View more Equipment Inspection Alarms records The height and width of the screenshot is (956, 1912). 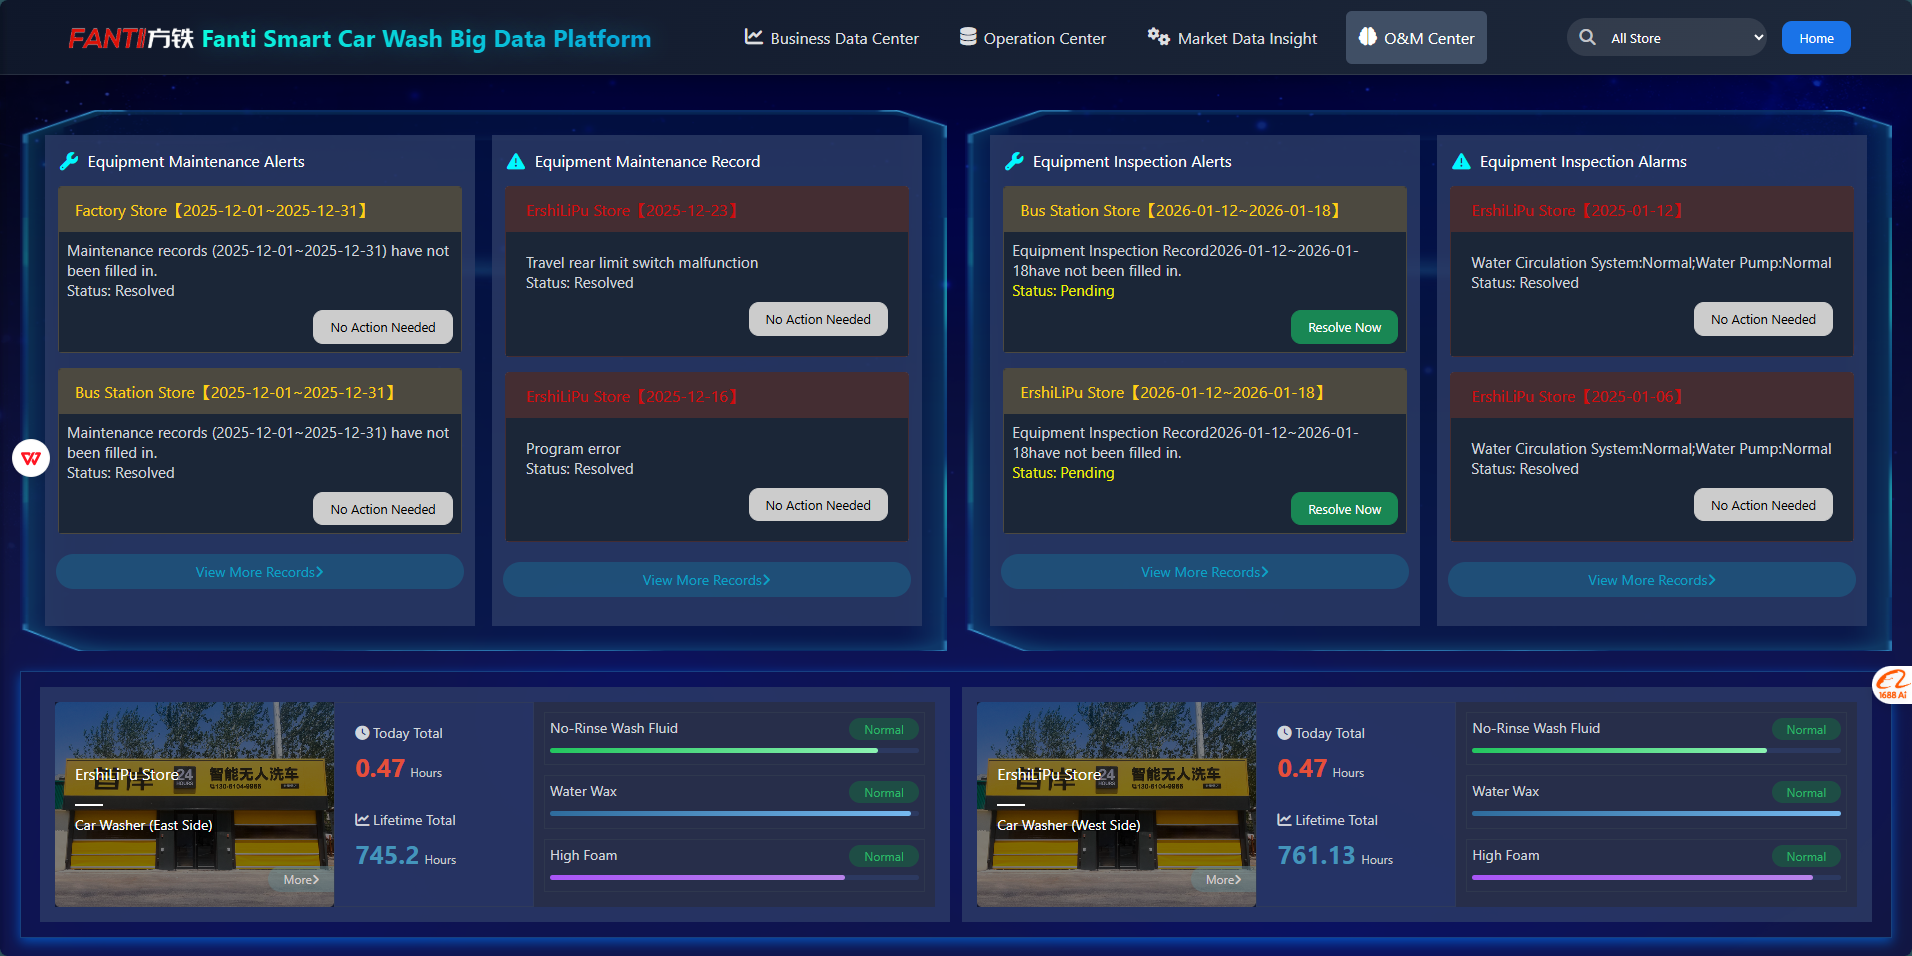[x=1651, y=580]
